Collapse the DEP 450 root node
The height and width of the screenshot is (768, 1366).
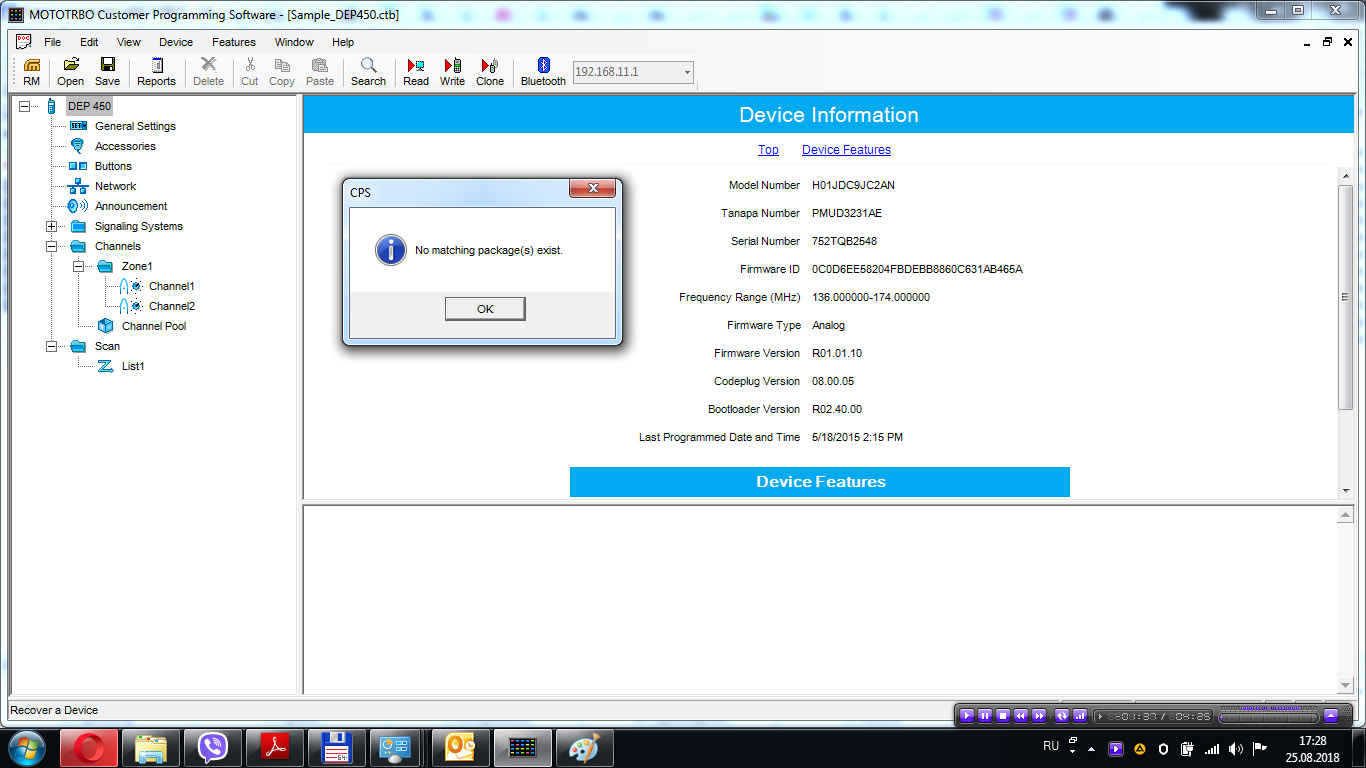(24, 106)
